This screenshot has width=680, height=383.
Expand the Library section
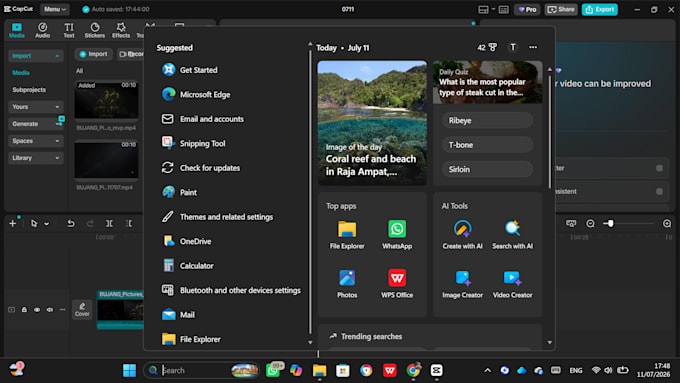(36, 158)
